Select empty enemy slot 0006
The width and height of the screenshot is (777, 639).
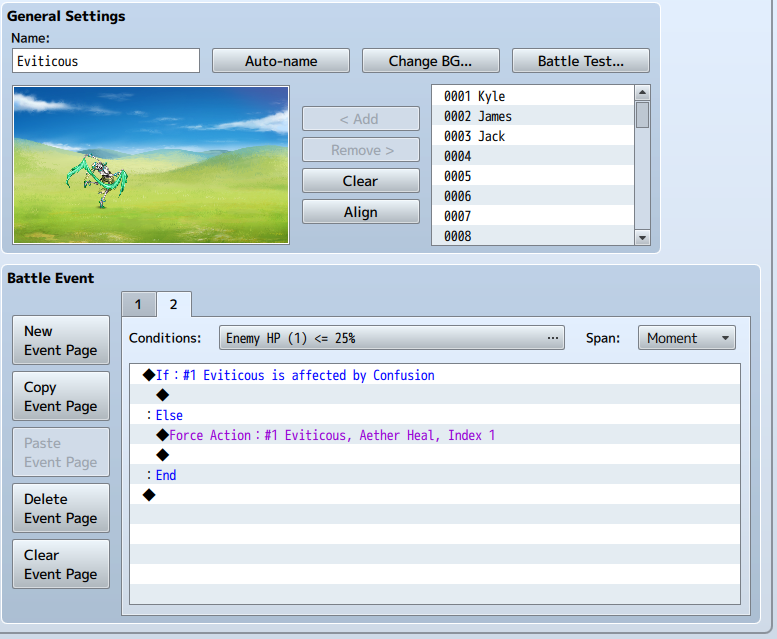pyautogui.click(x=533, y=196)
